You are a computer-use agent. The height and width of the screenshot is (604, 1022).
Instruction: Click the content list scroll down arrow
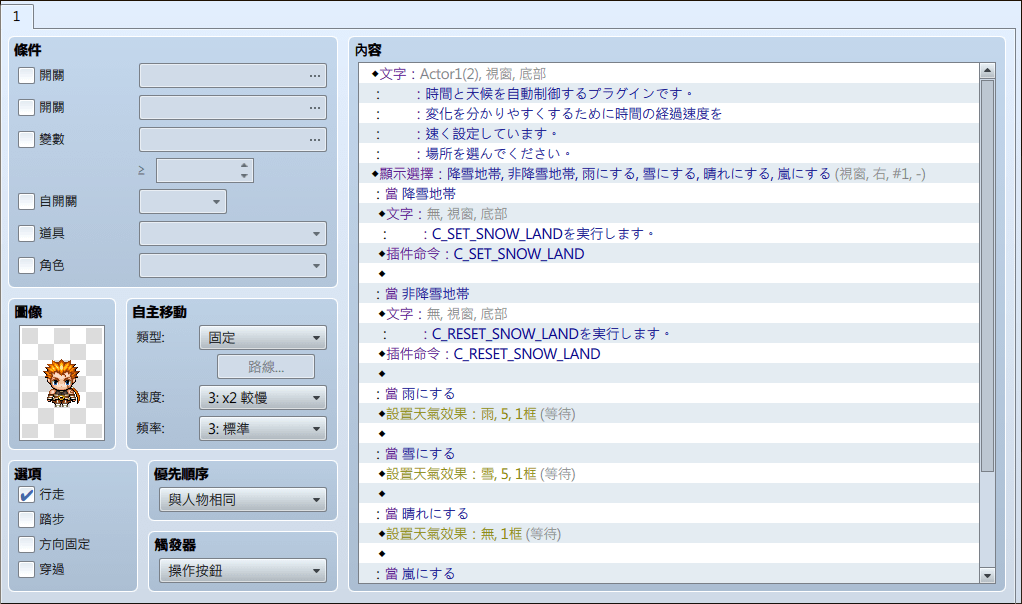pyautogui.click(x=987, y=575)
